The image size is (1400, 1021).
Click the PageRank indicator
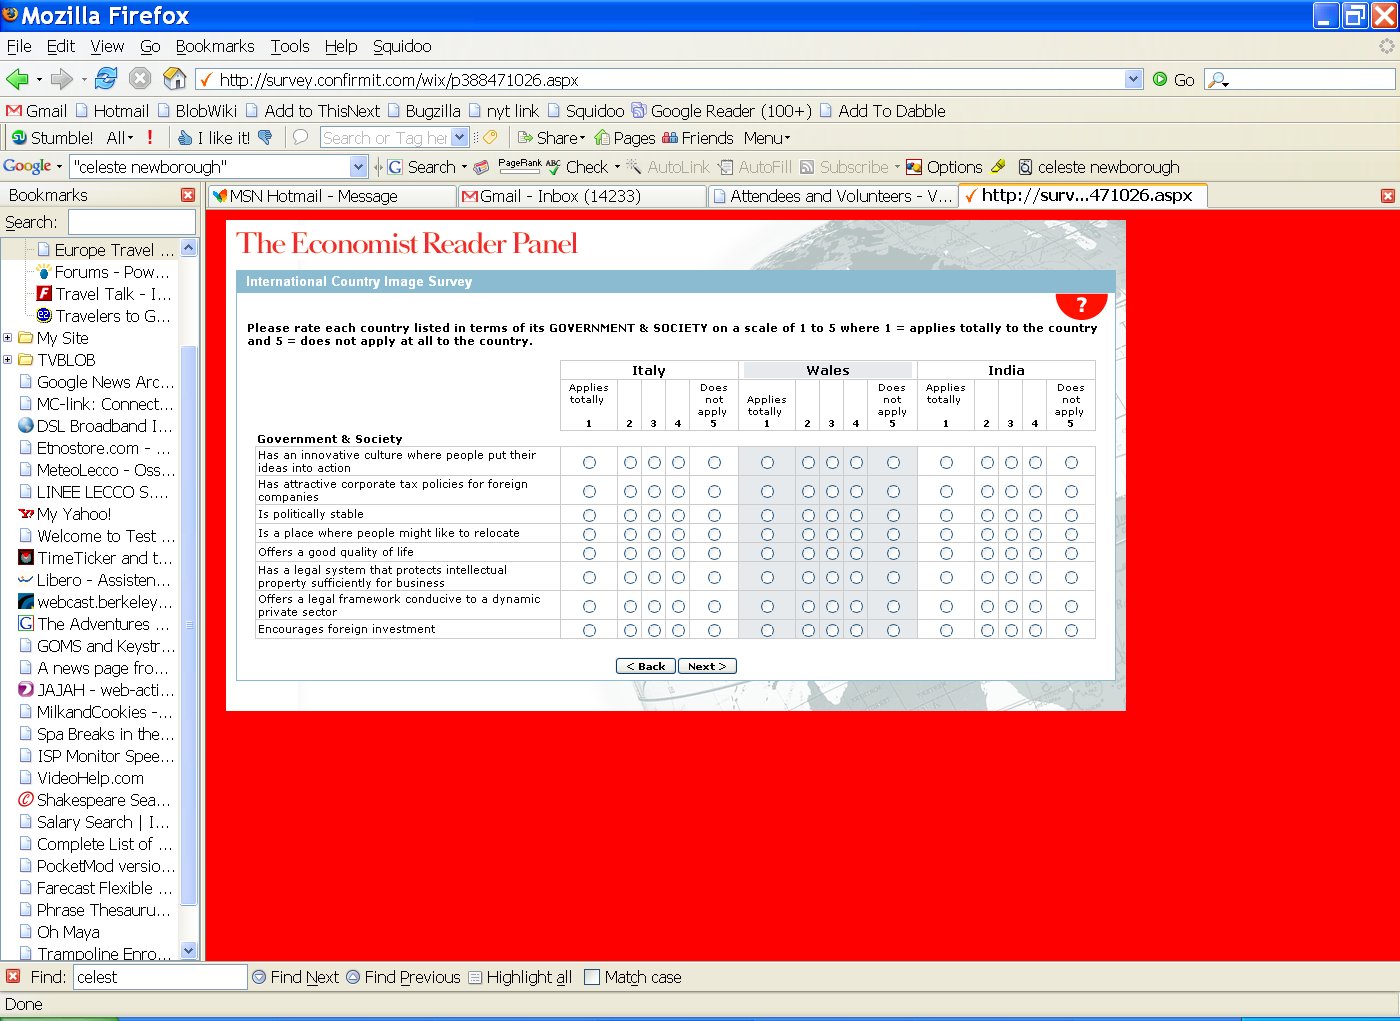click(520, 166)
